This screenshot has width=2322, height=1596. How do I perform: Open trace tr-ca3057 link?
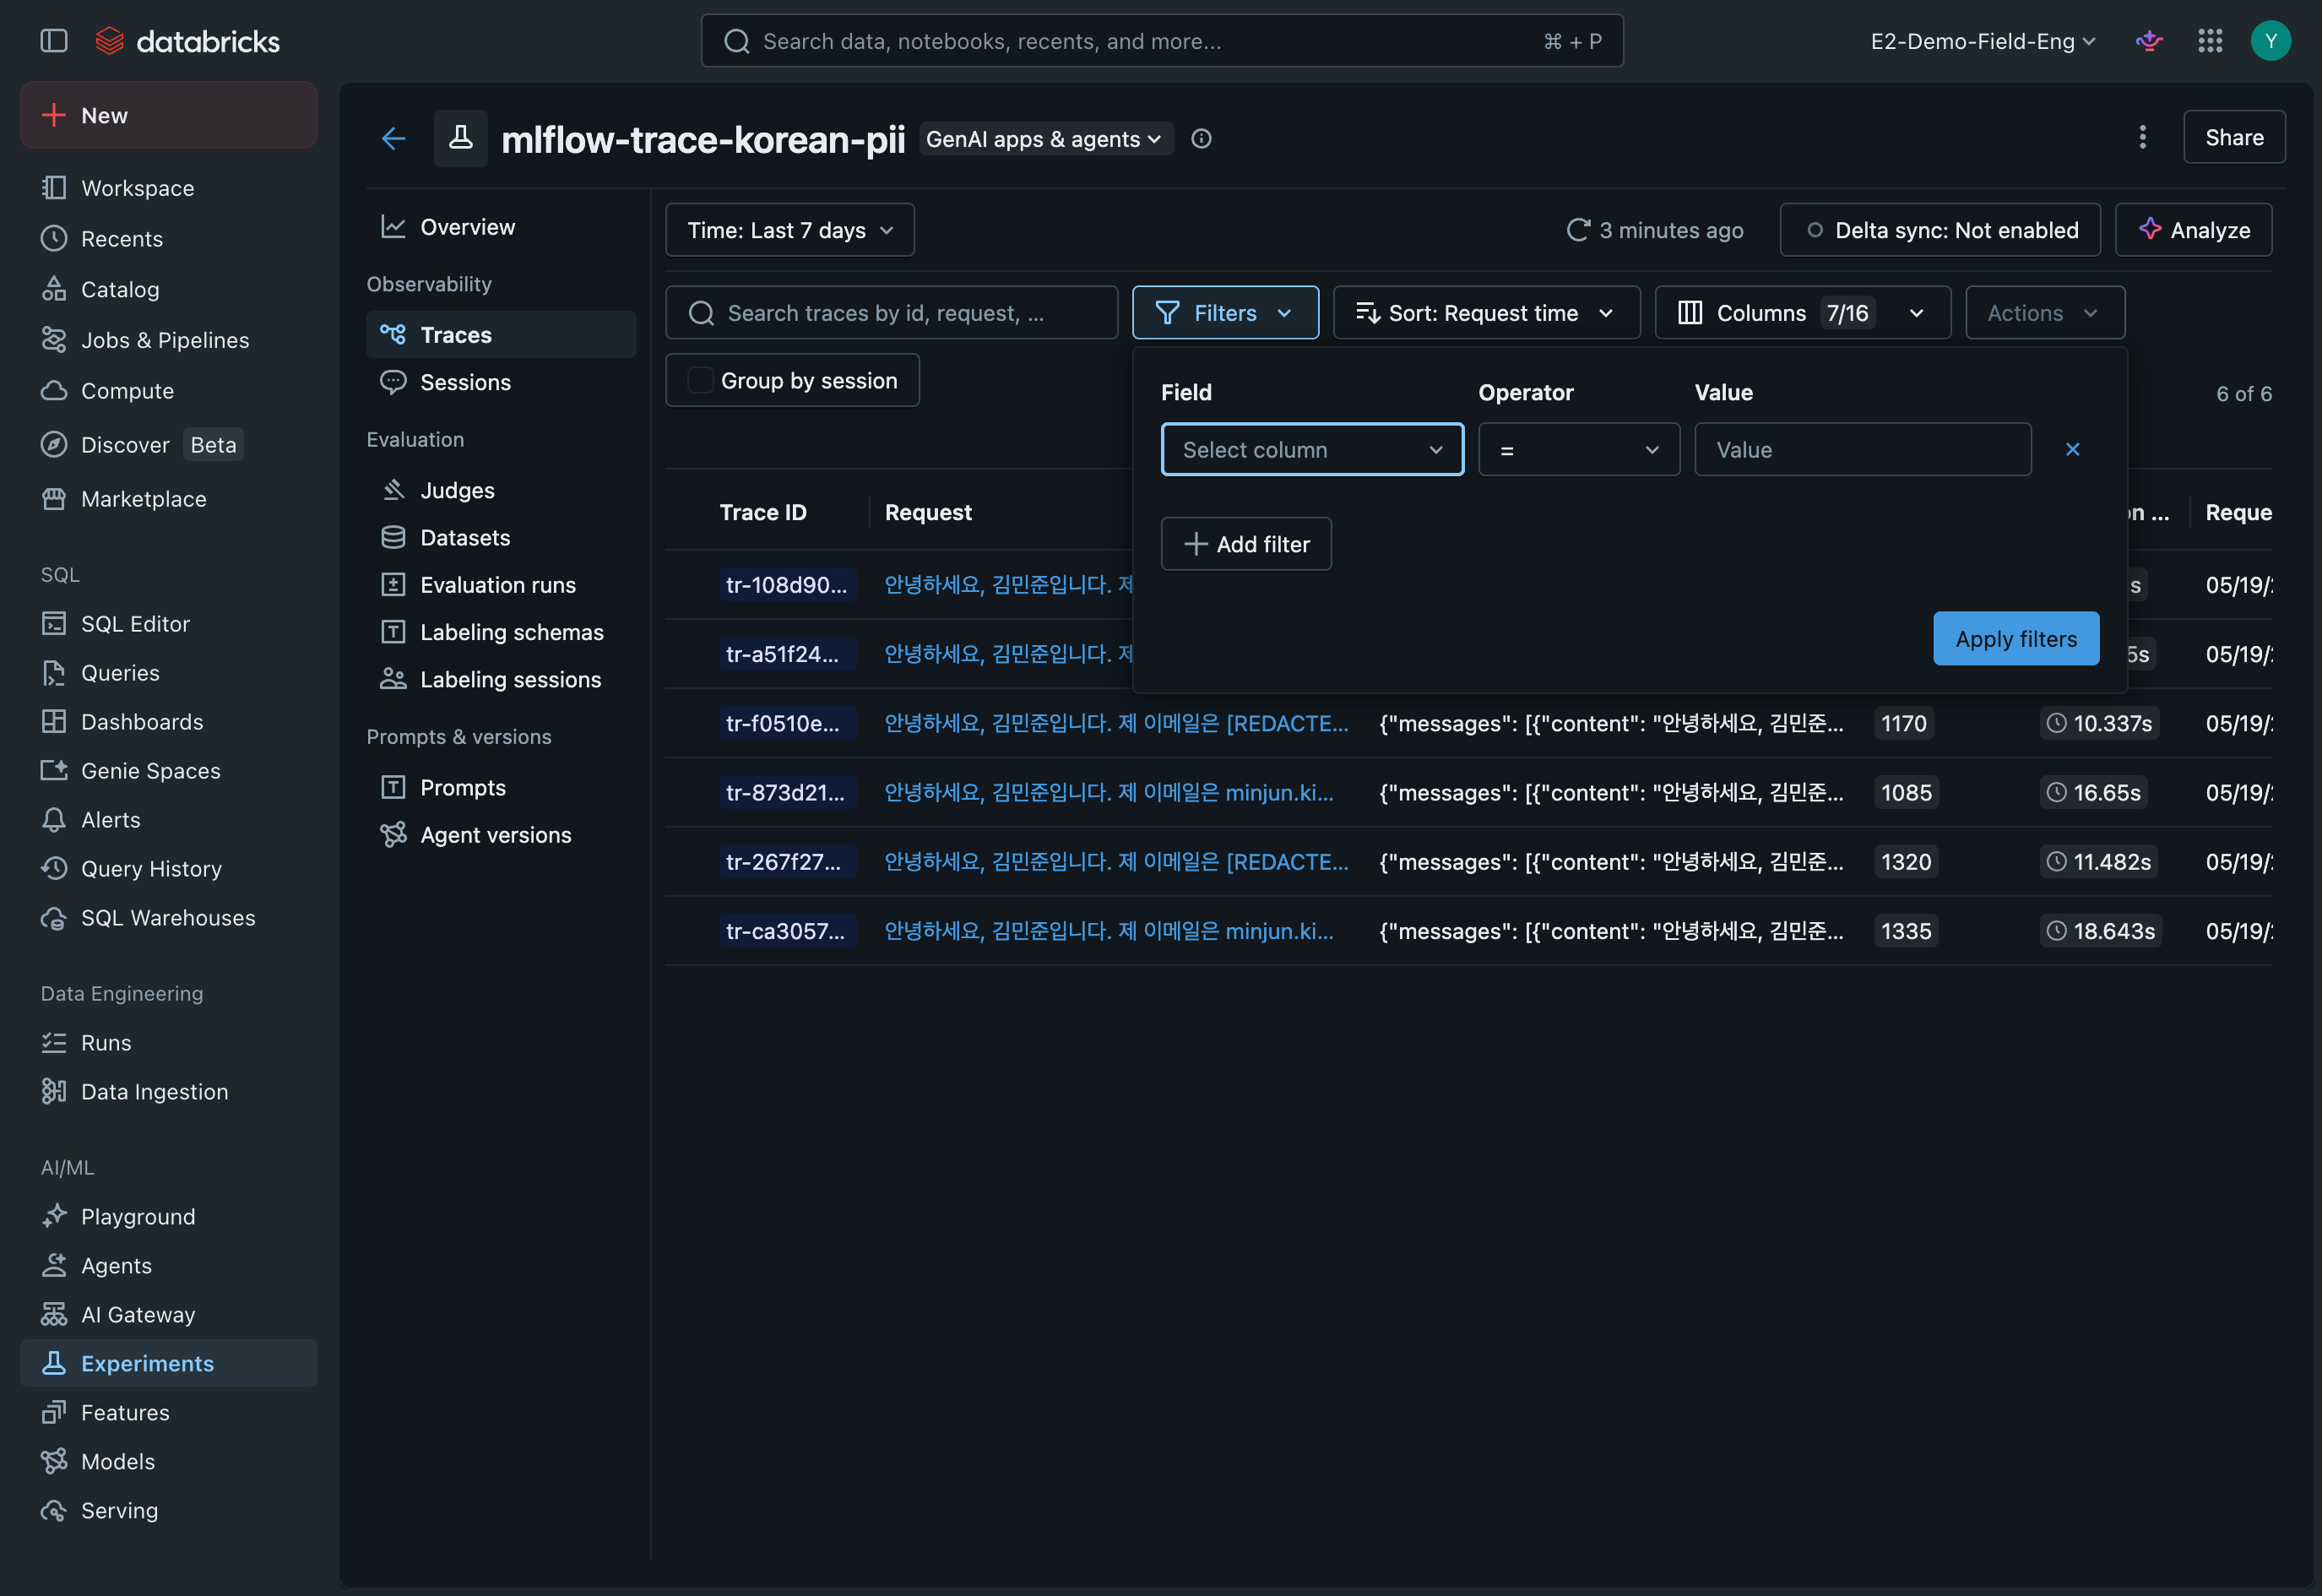787,931
